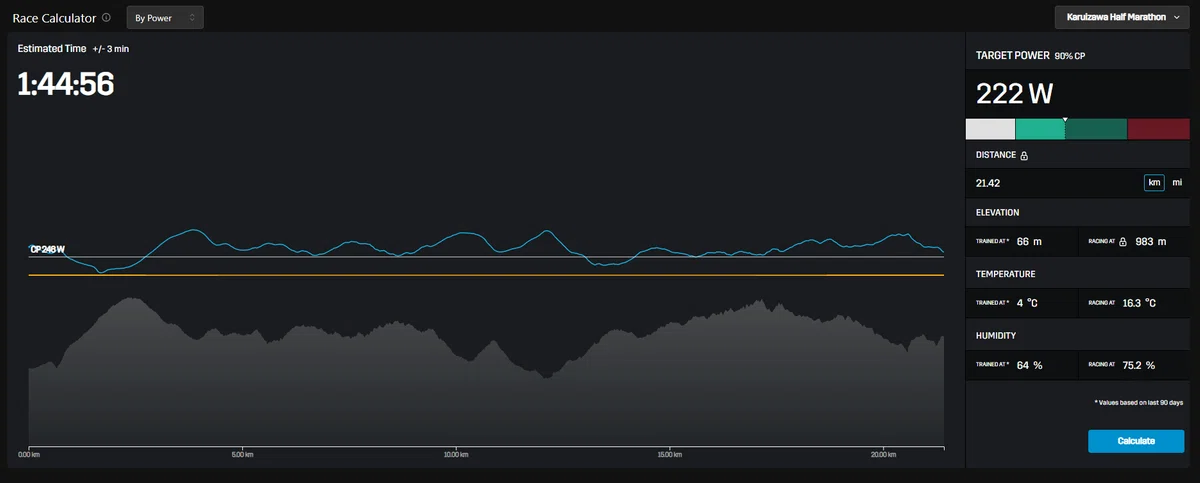Image resolution: width=1200 pixels, height=483 pixels.
Task: Click the orange target power line
Action: 486,275
